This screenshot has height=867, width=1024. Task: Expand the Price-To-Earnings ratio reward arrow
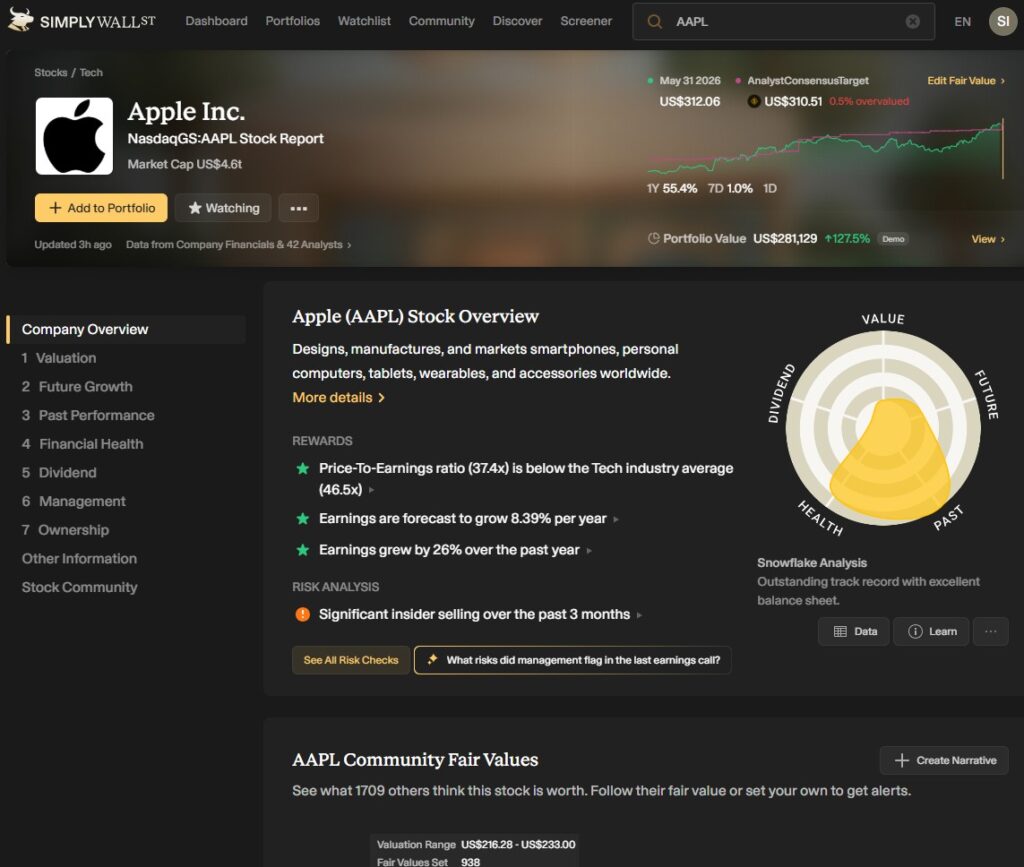coord(372,490)
